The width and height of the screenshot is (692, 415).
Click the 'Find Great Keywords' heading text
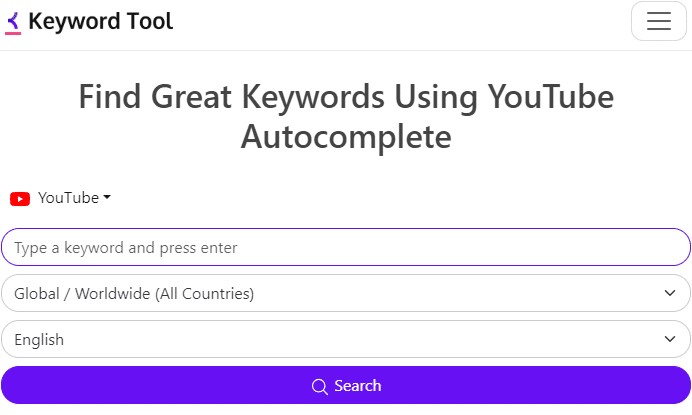point(345,97)
